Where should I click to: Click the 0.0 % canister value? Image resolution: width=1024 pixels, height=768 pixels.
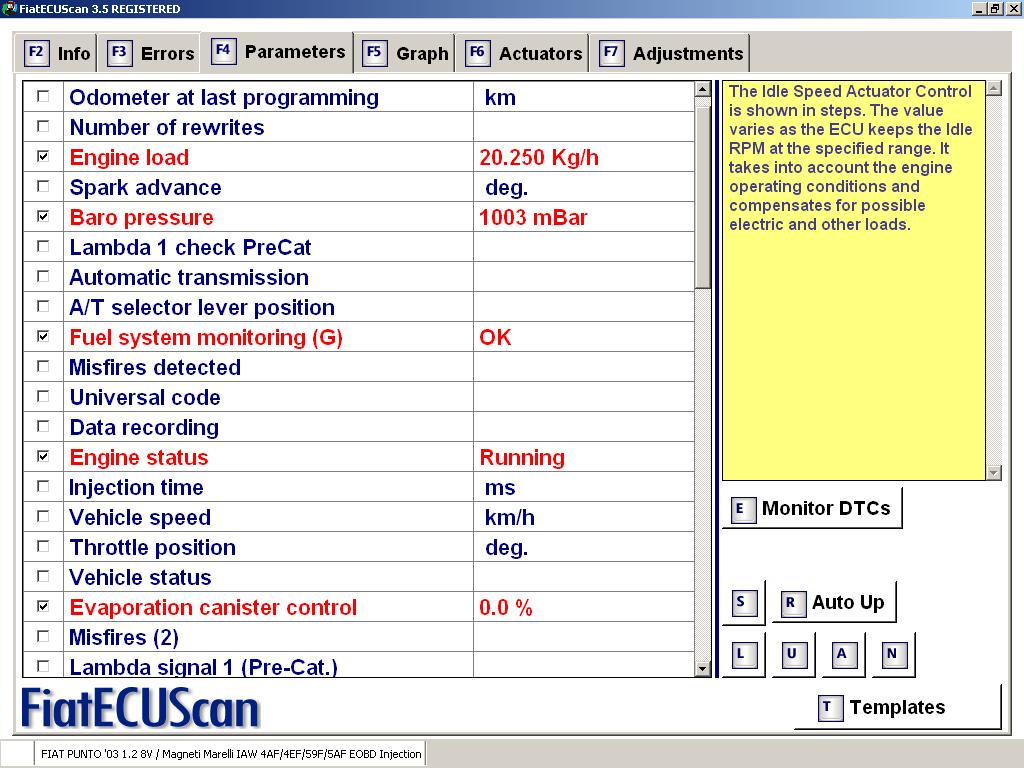505,608
